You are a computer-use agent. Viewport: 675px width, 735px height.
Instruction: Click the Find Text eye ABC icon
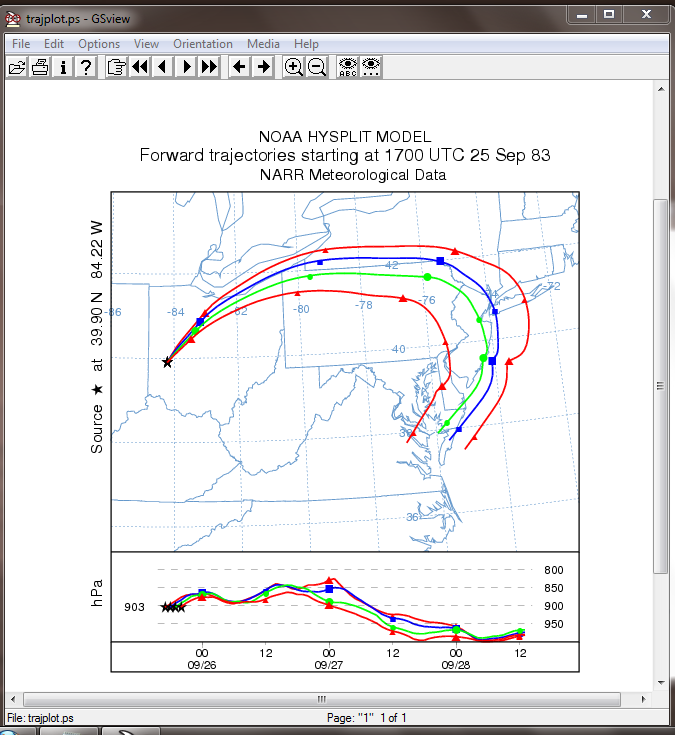[347, 67]
